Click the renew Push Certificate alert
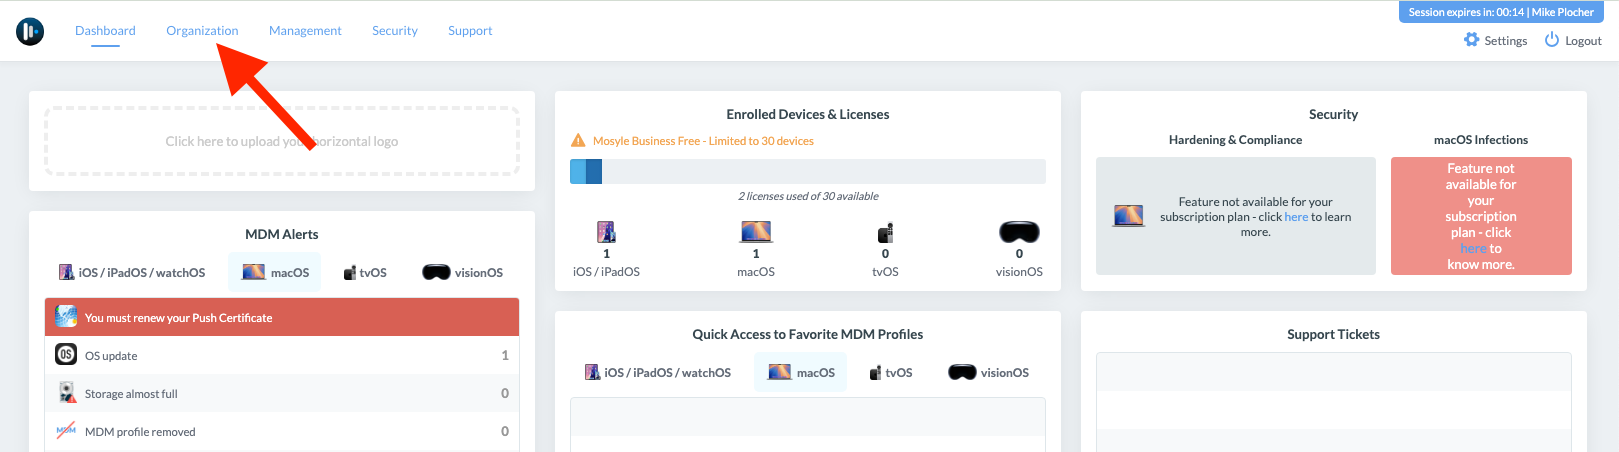 click(x=282, y=318)
